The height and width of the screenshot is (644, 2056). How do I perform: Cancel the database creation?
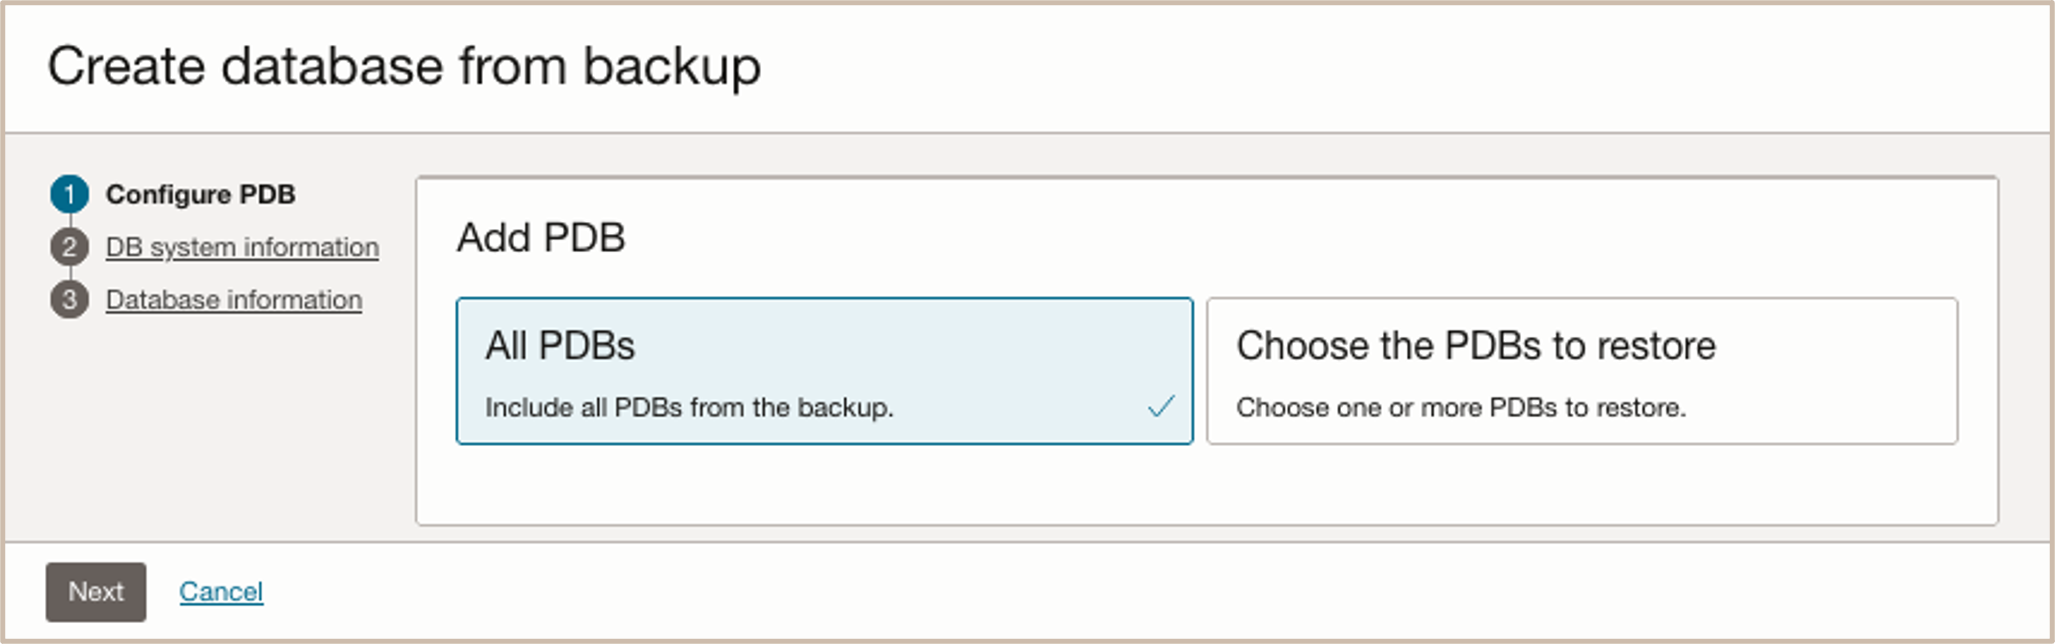pos(221,592)
